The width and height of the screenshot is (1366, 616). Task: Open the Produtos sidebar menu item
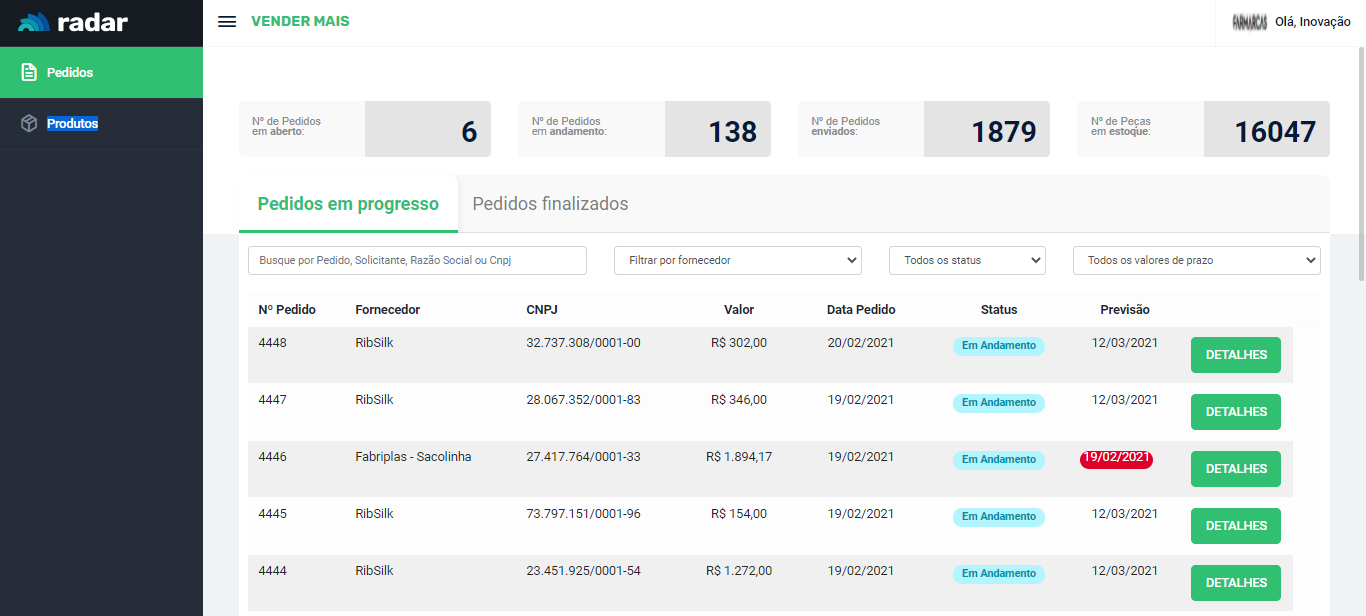(x=72, y=124)
